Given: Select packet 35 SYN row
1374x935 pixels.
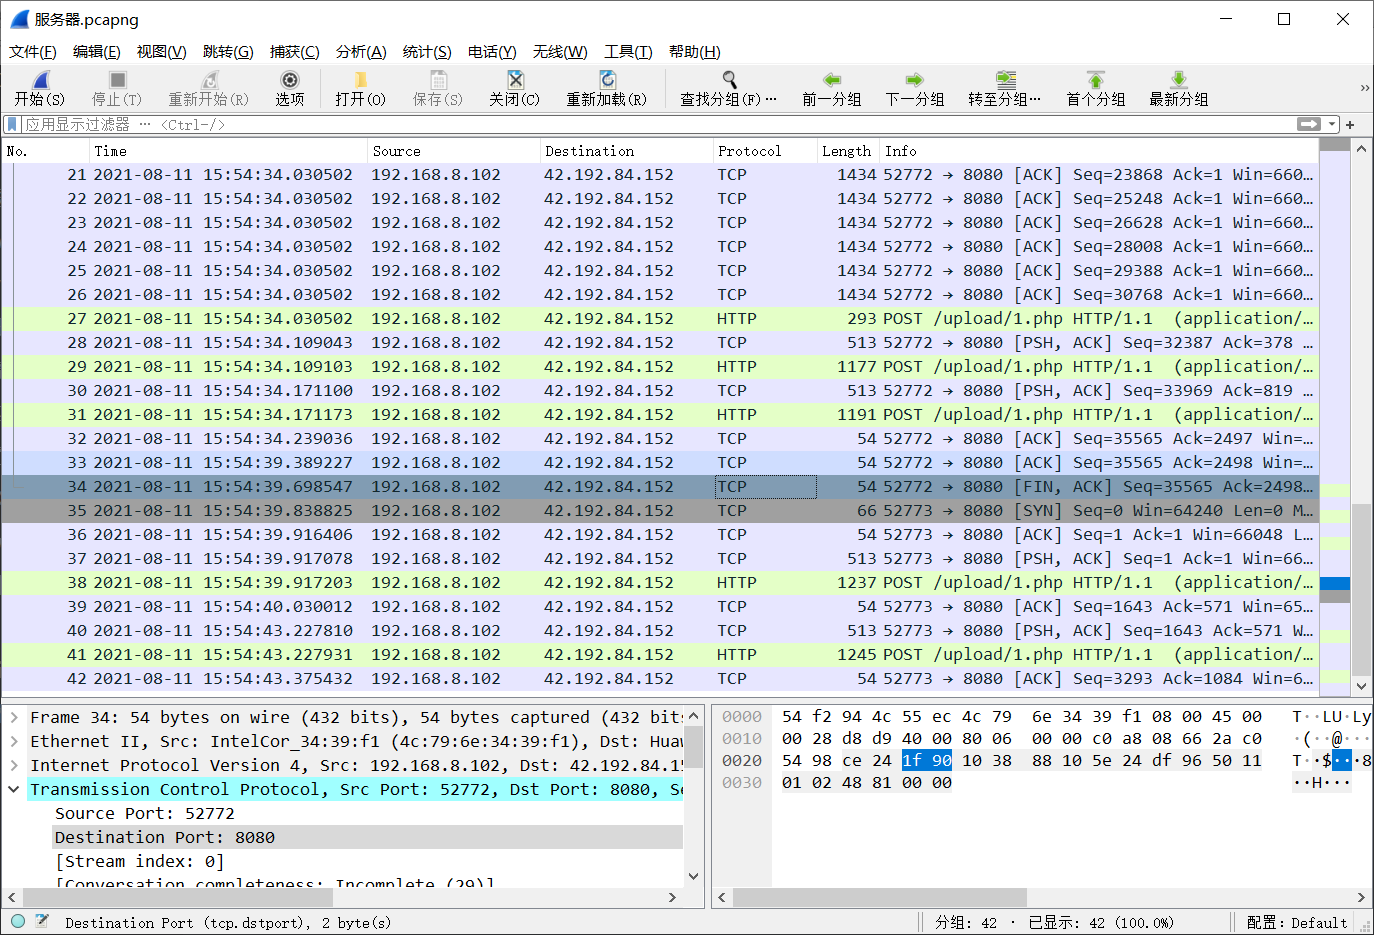Looking at the screenshot, I should point(660,510).
